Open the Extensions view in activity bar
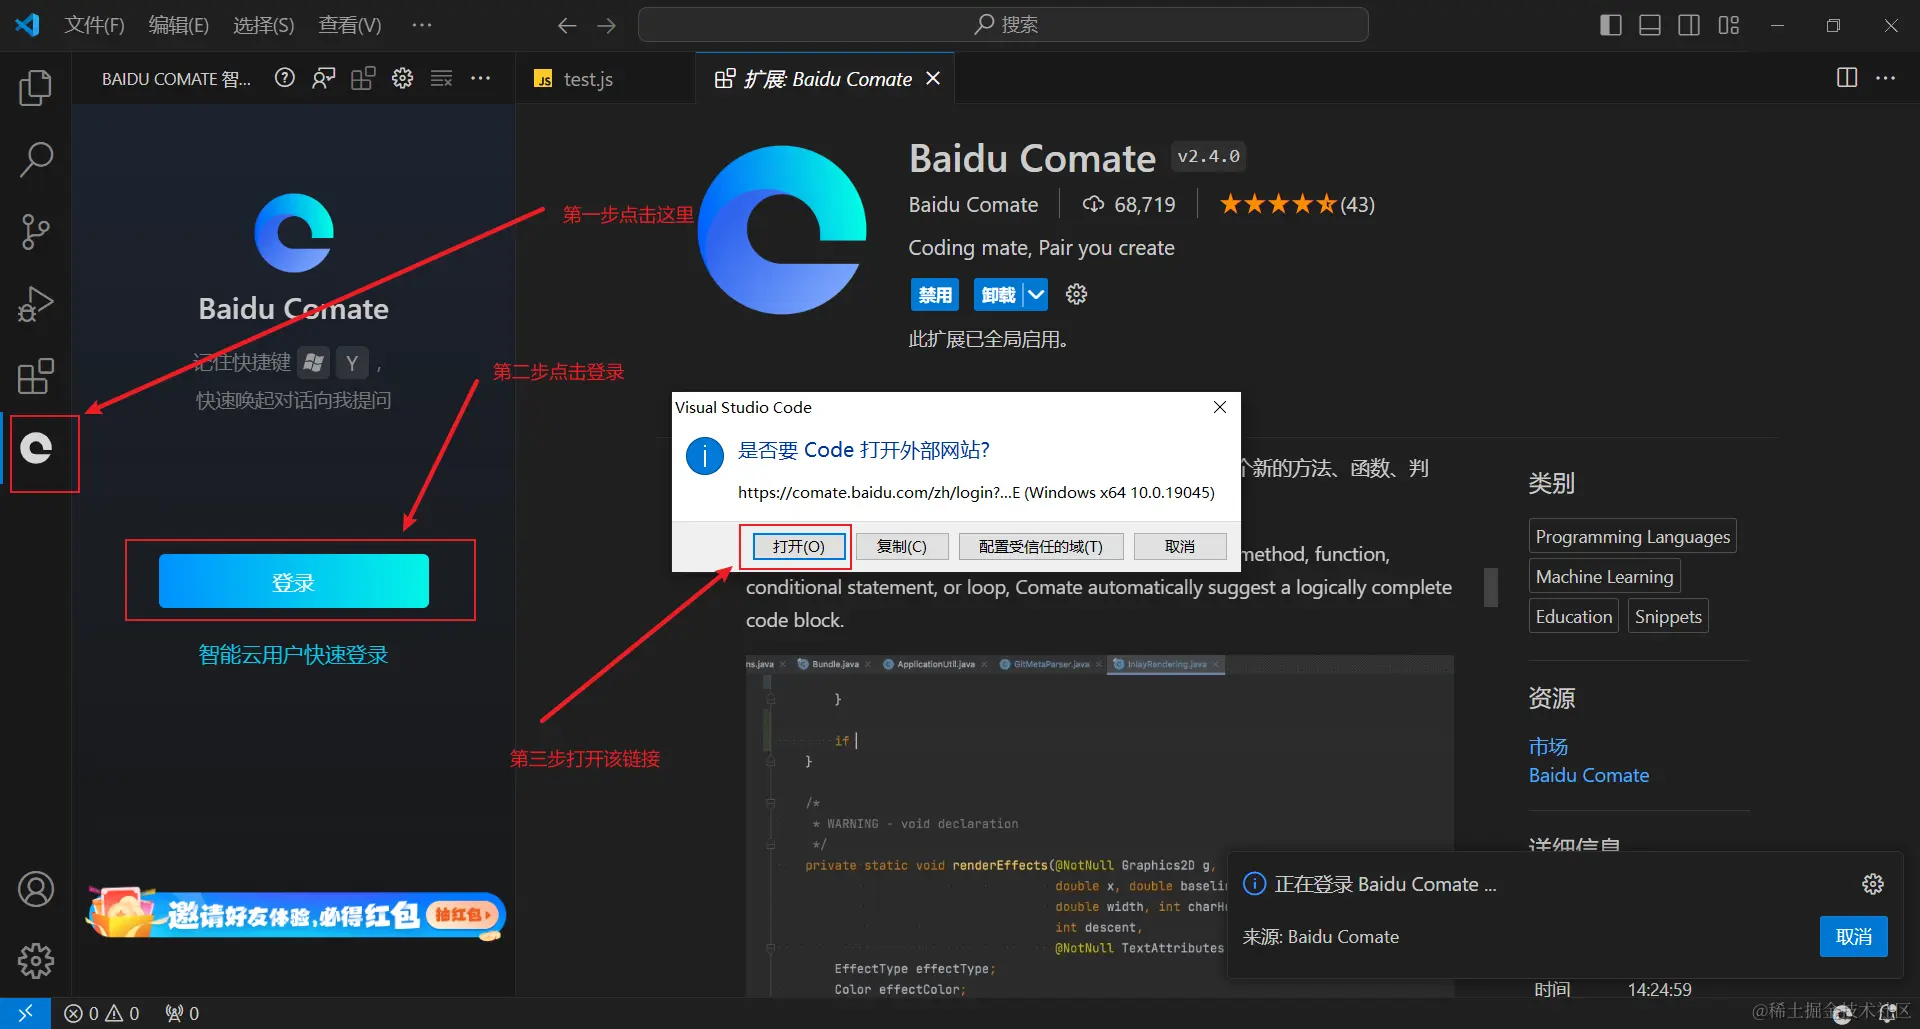Image resolution: width=1920 pixels, height=1029 pixels. (36, 376)
